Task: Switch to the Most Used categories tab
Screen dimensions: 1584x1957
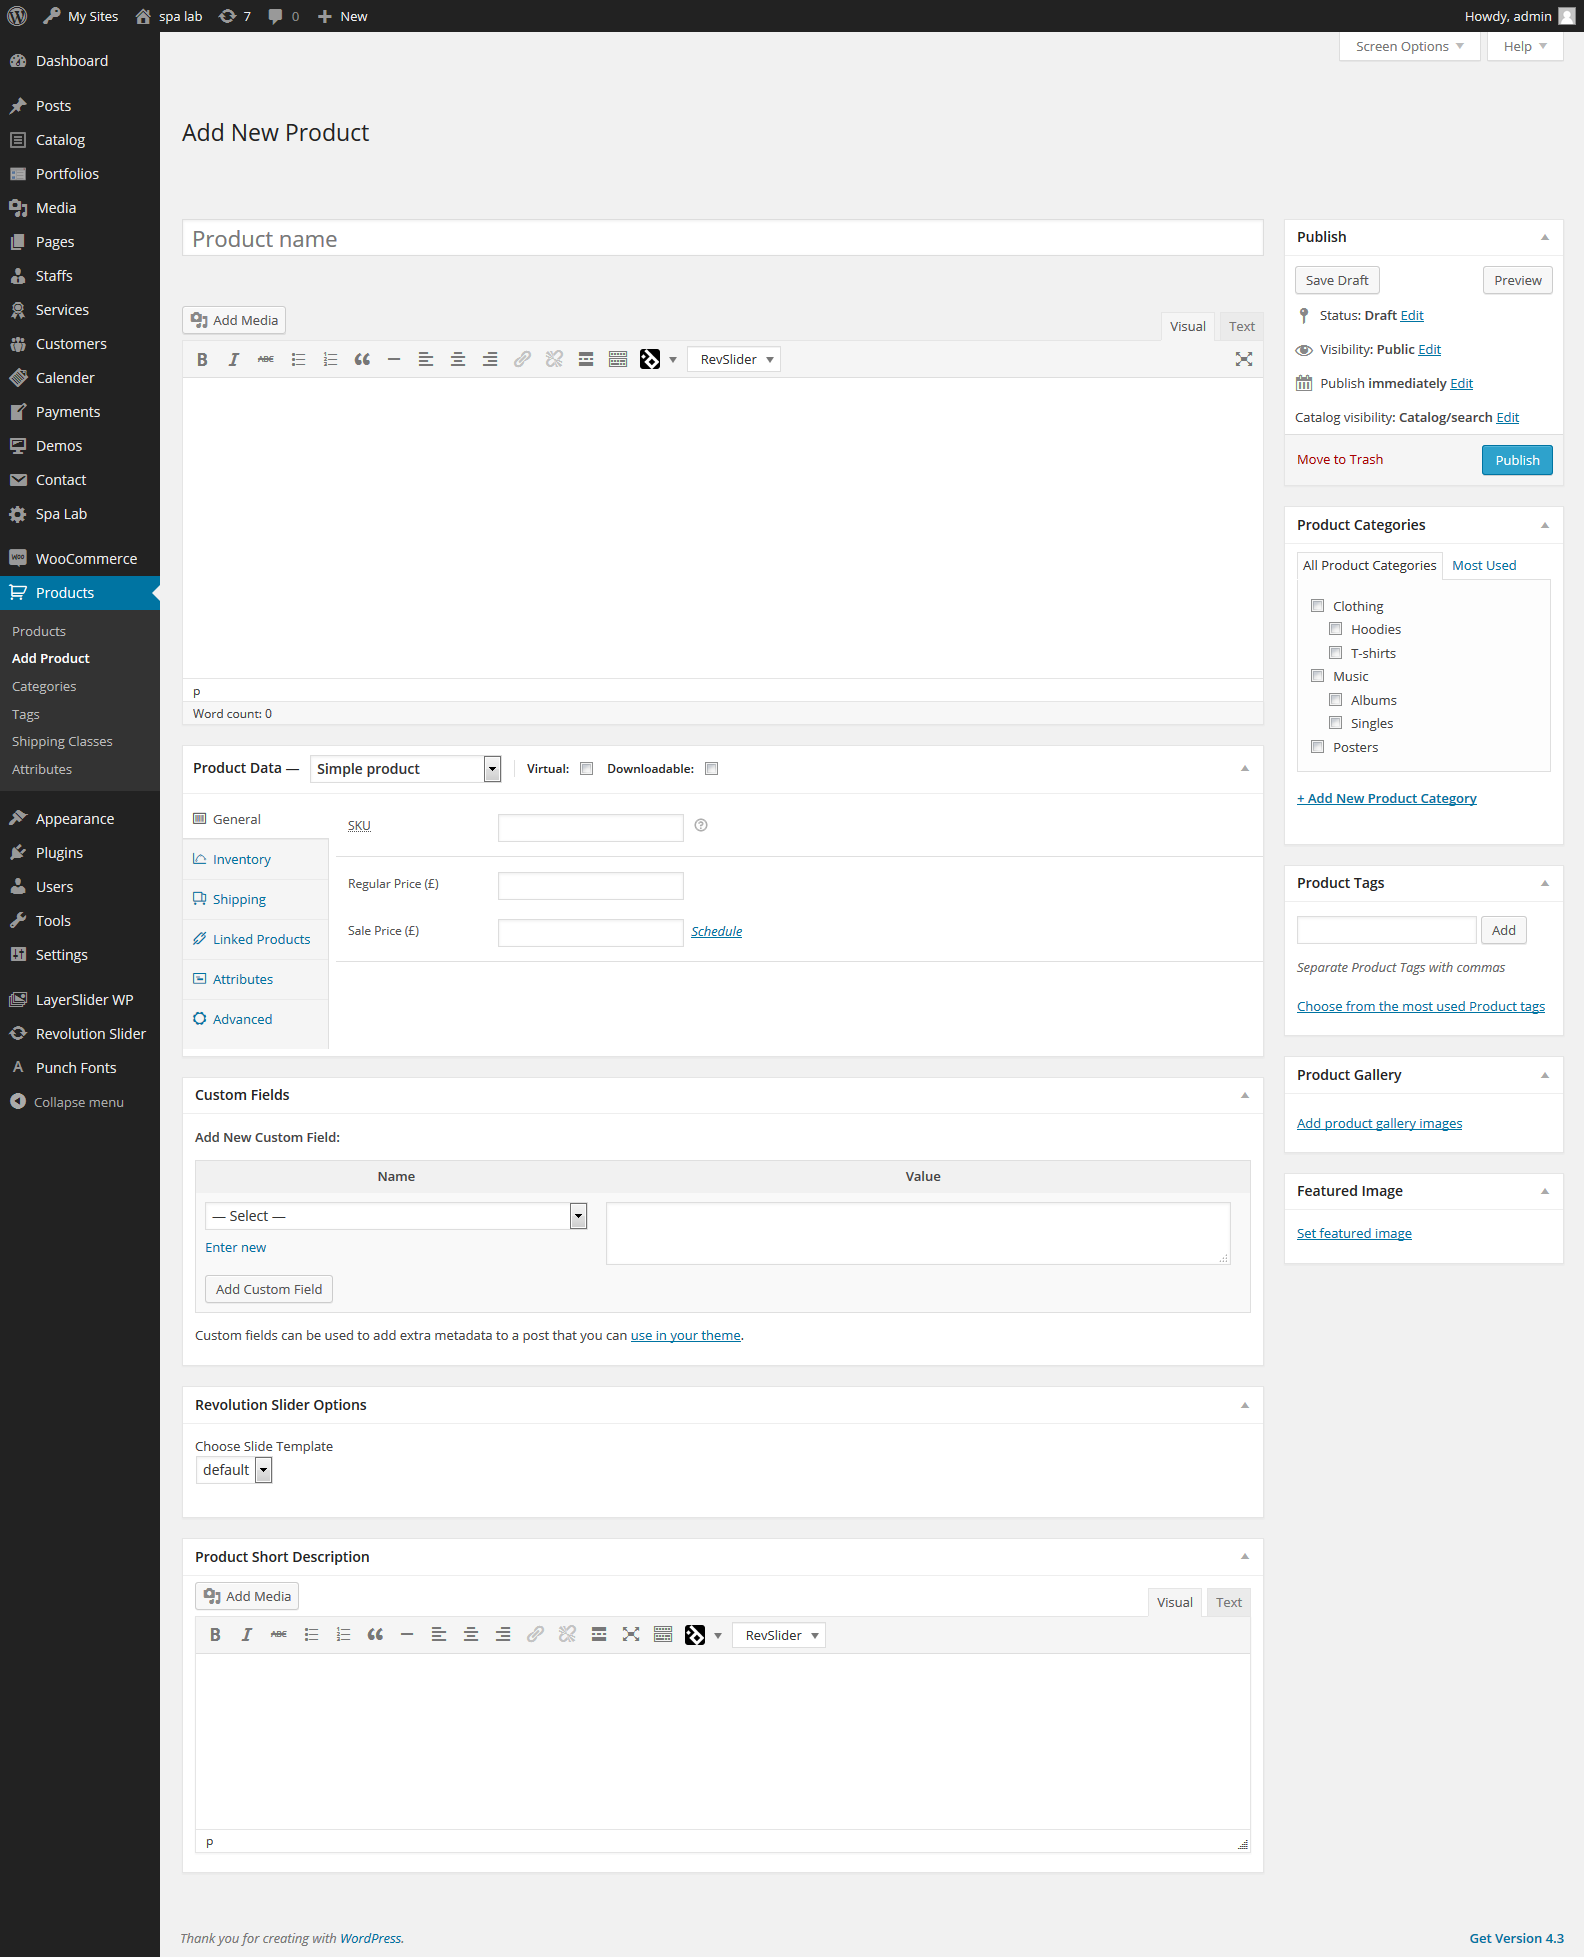Action: pos(1484,566)
